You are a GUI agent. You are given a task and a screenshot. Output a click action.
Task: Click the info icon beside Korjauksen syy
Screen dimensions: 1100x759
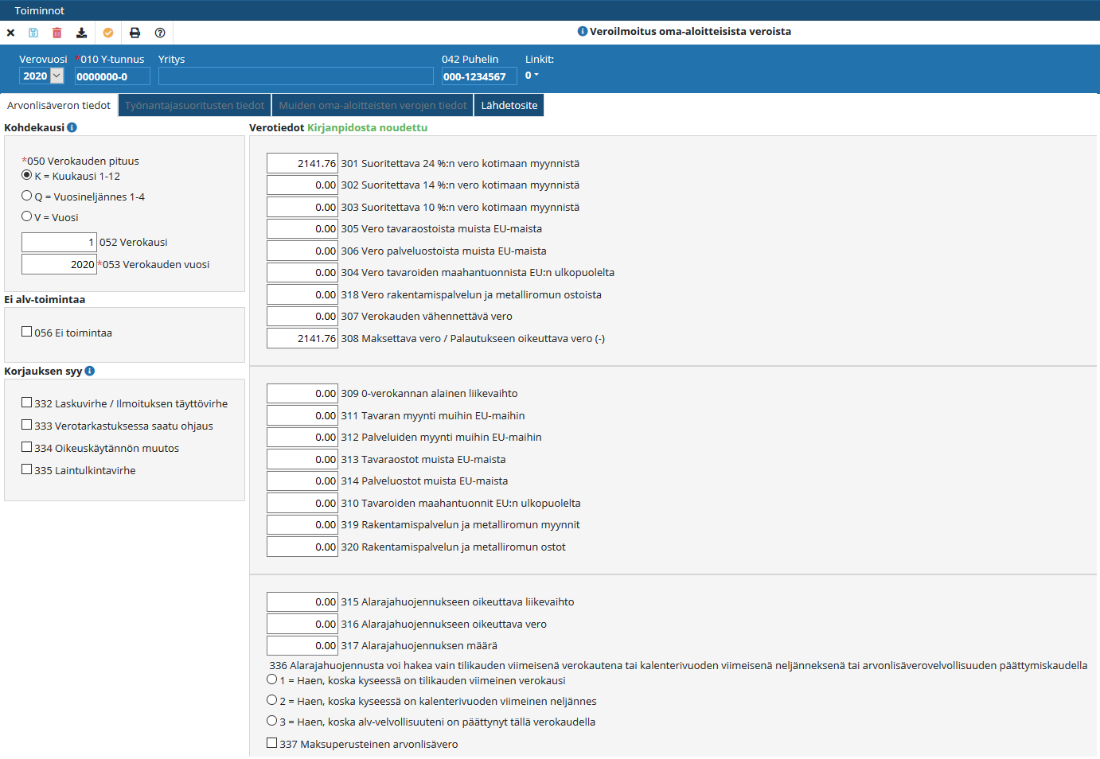[x=90, y=371]
